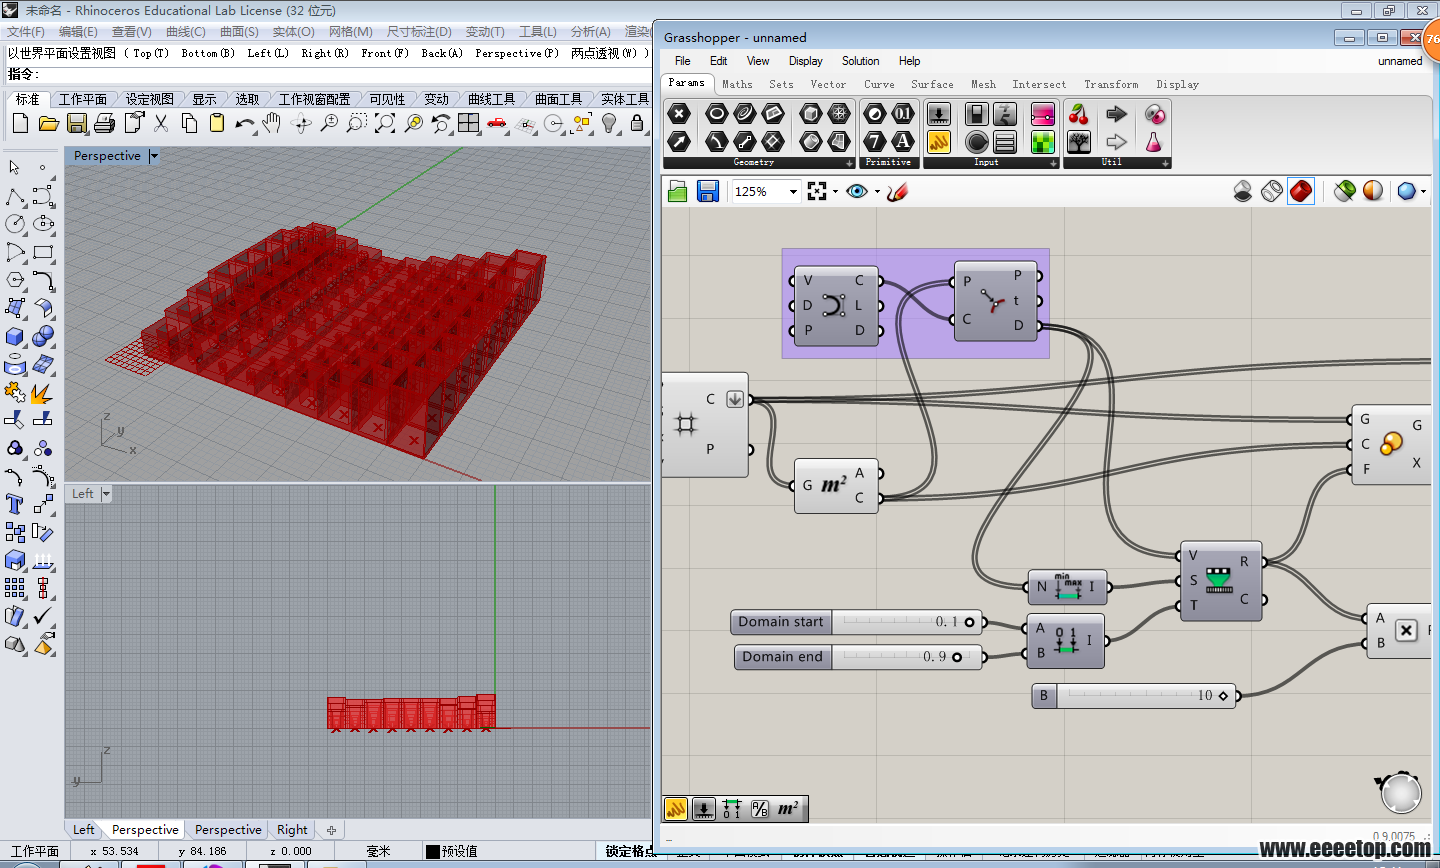Image resolution: width=1440 pixels, height=868 pixels.
Task: Select Zoom Extents tool in Rhino
Action: click(385, 123)
